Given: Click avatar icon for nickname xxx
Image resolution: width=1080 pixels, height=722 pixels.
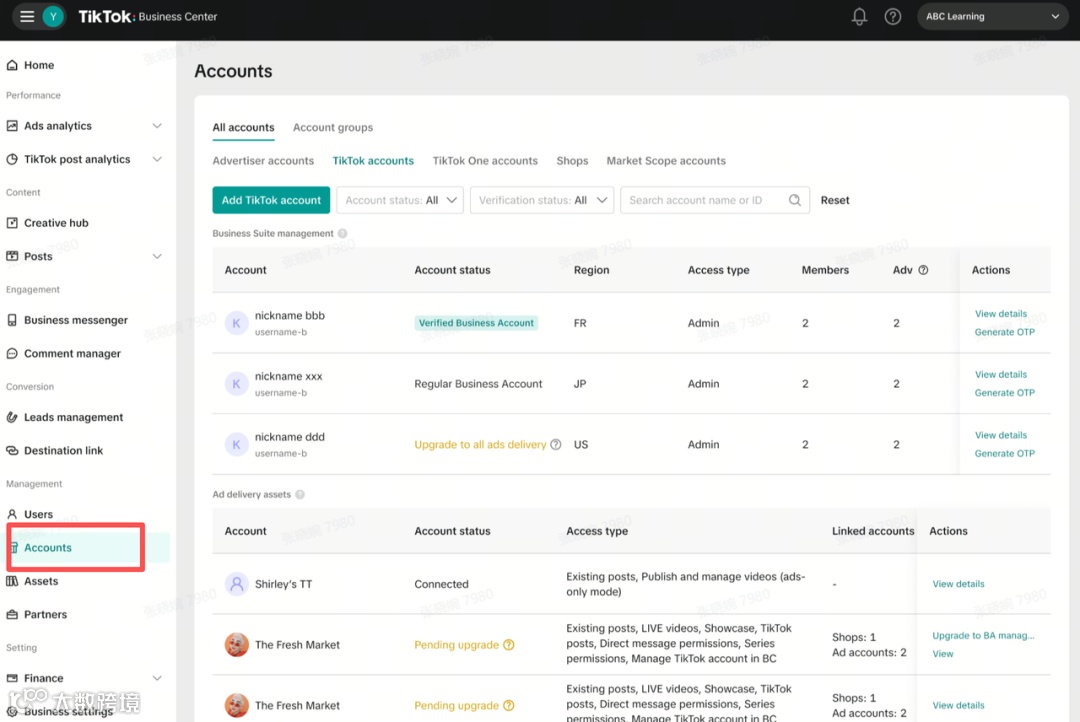Looking at the screenshot, I should [x=236, y=384].
